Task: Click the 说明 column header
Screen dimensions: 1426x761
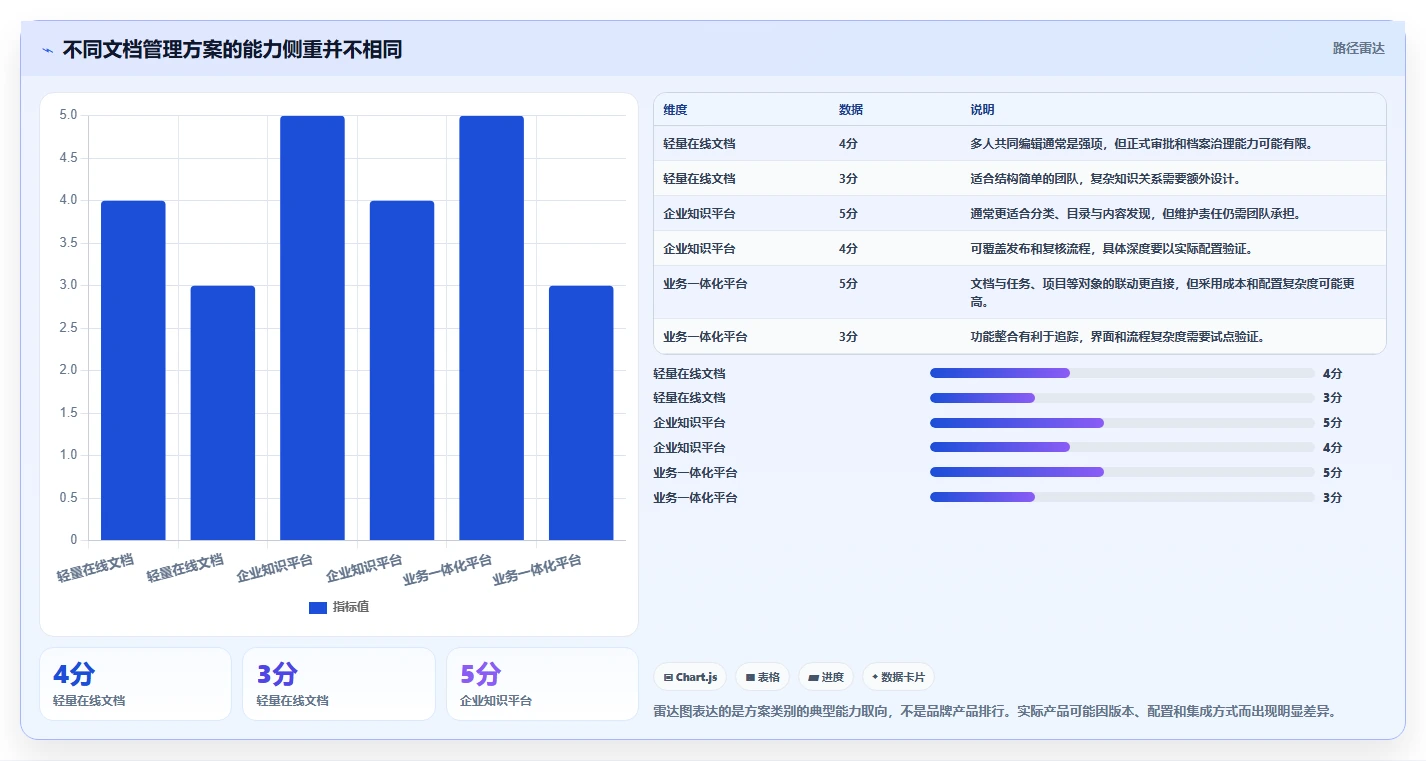Action: (x=982, y=110)
